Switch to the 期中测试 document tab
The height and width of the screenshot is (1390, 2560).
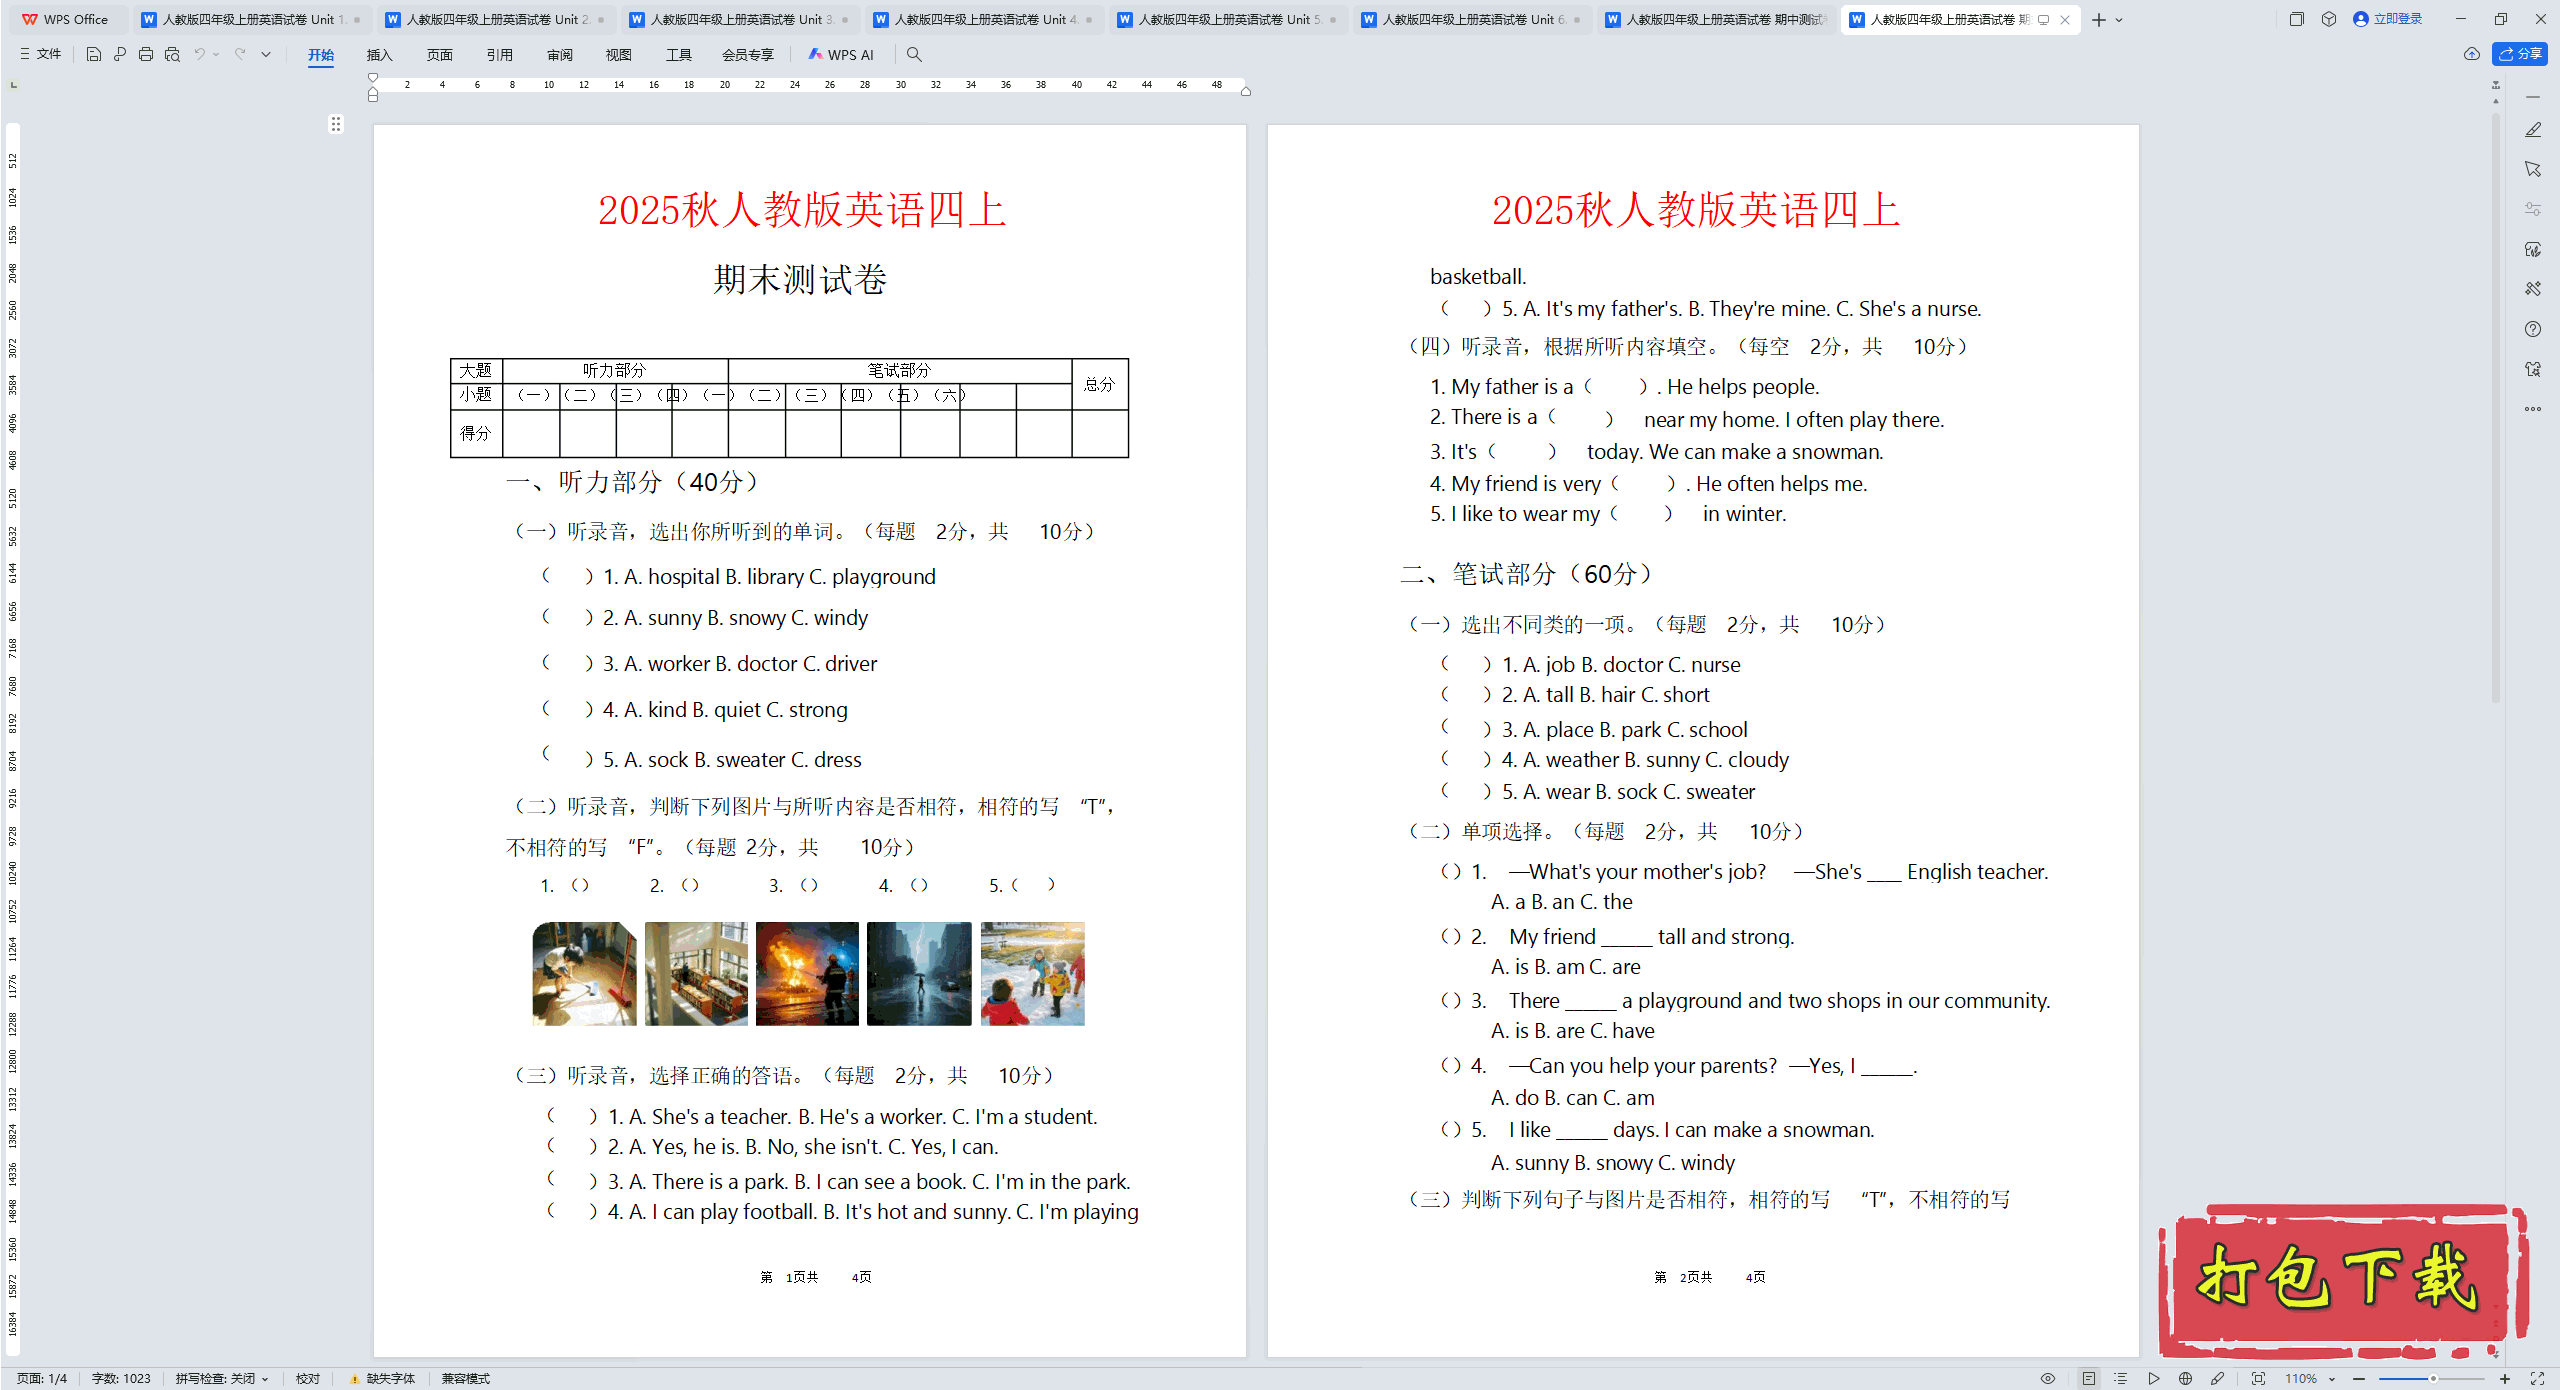(1717, 19)
